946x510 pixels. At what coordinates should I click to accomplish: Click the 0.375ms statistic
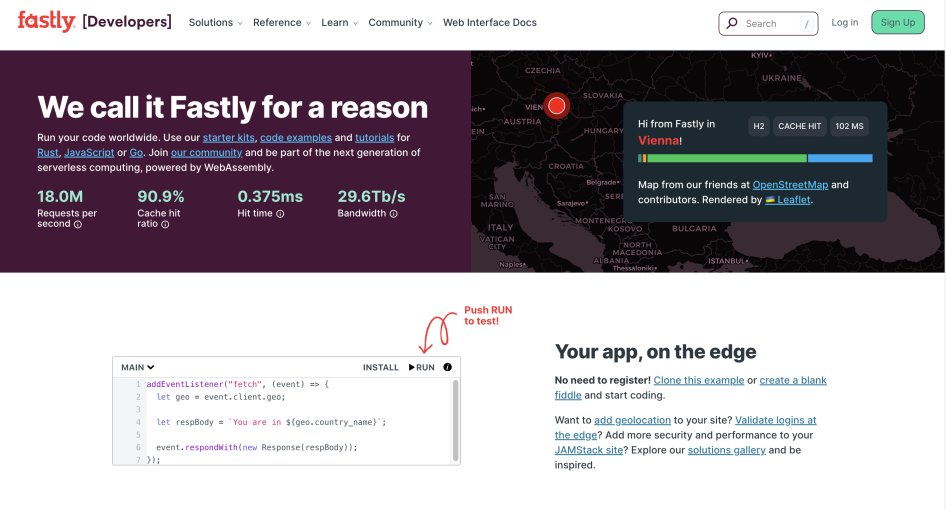[x=270, y=197]
